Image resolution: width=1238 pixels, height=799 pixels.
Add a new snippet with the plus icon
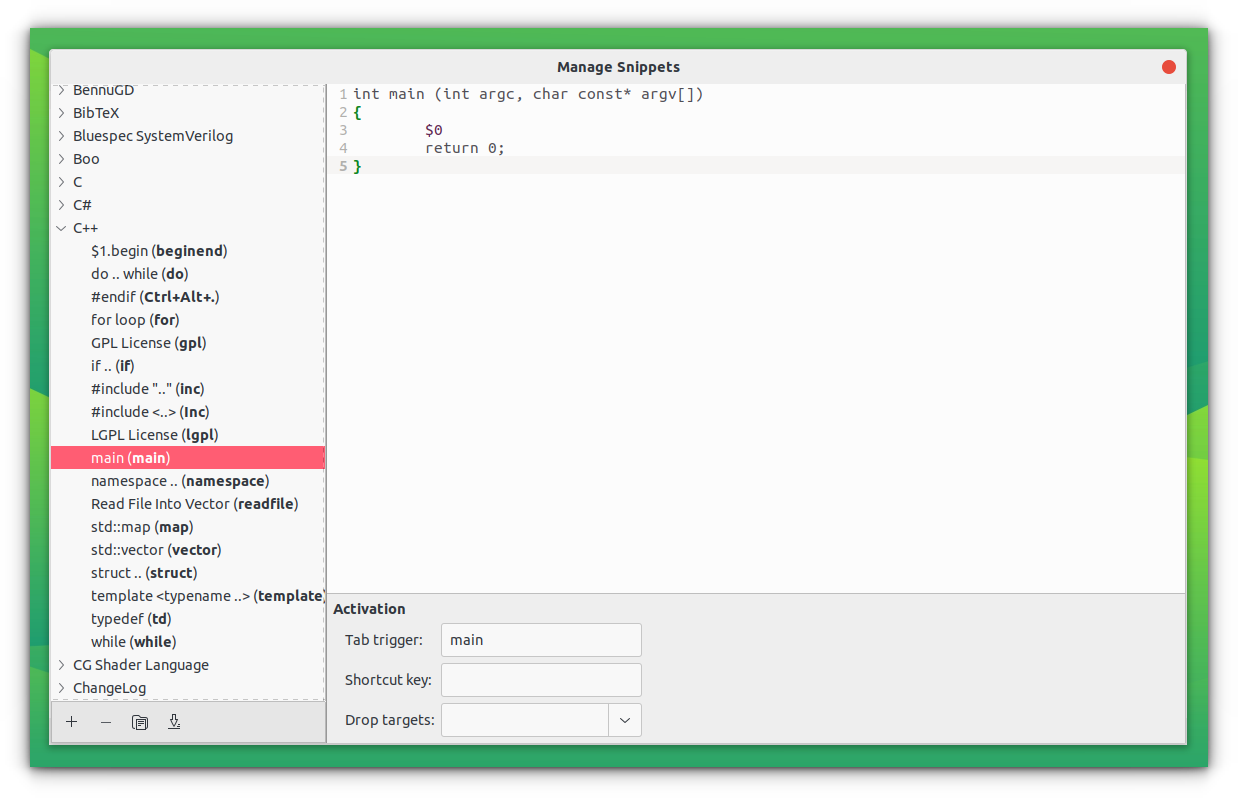pos(71,721)
